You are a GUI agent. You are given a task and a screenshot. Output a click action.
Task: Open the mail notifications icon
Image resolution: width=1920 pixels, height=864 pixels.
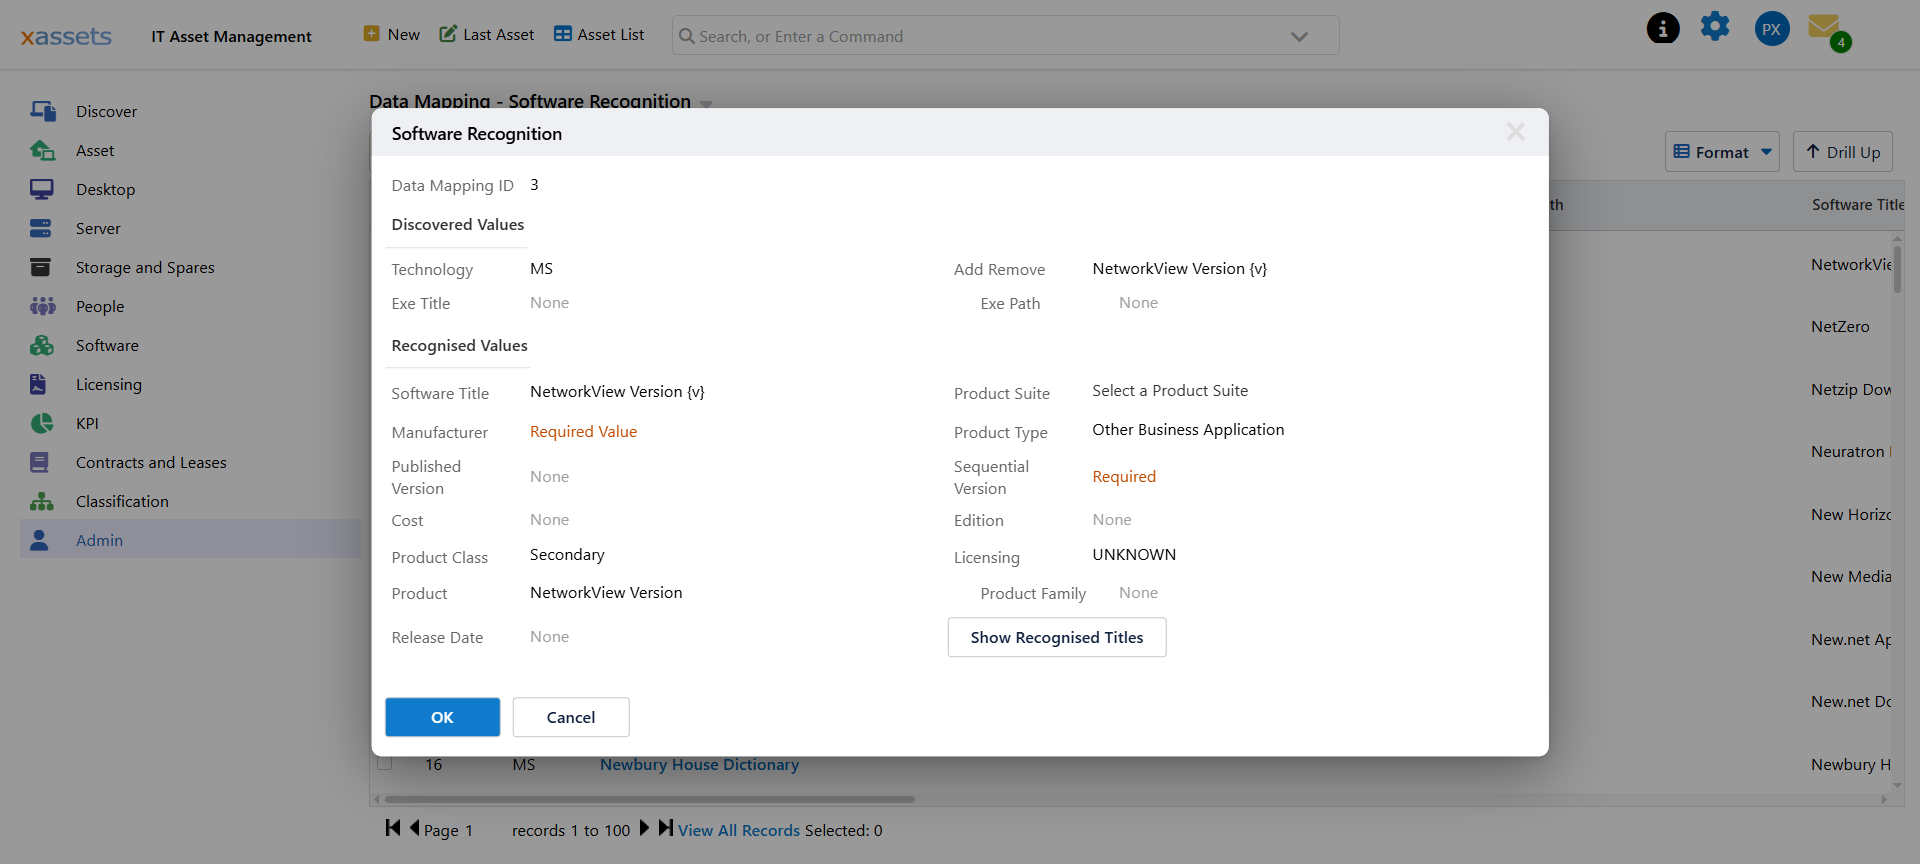[x=1826, y=27]
